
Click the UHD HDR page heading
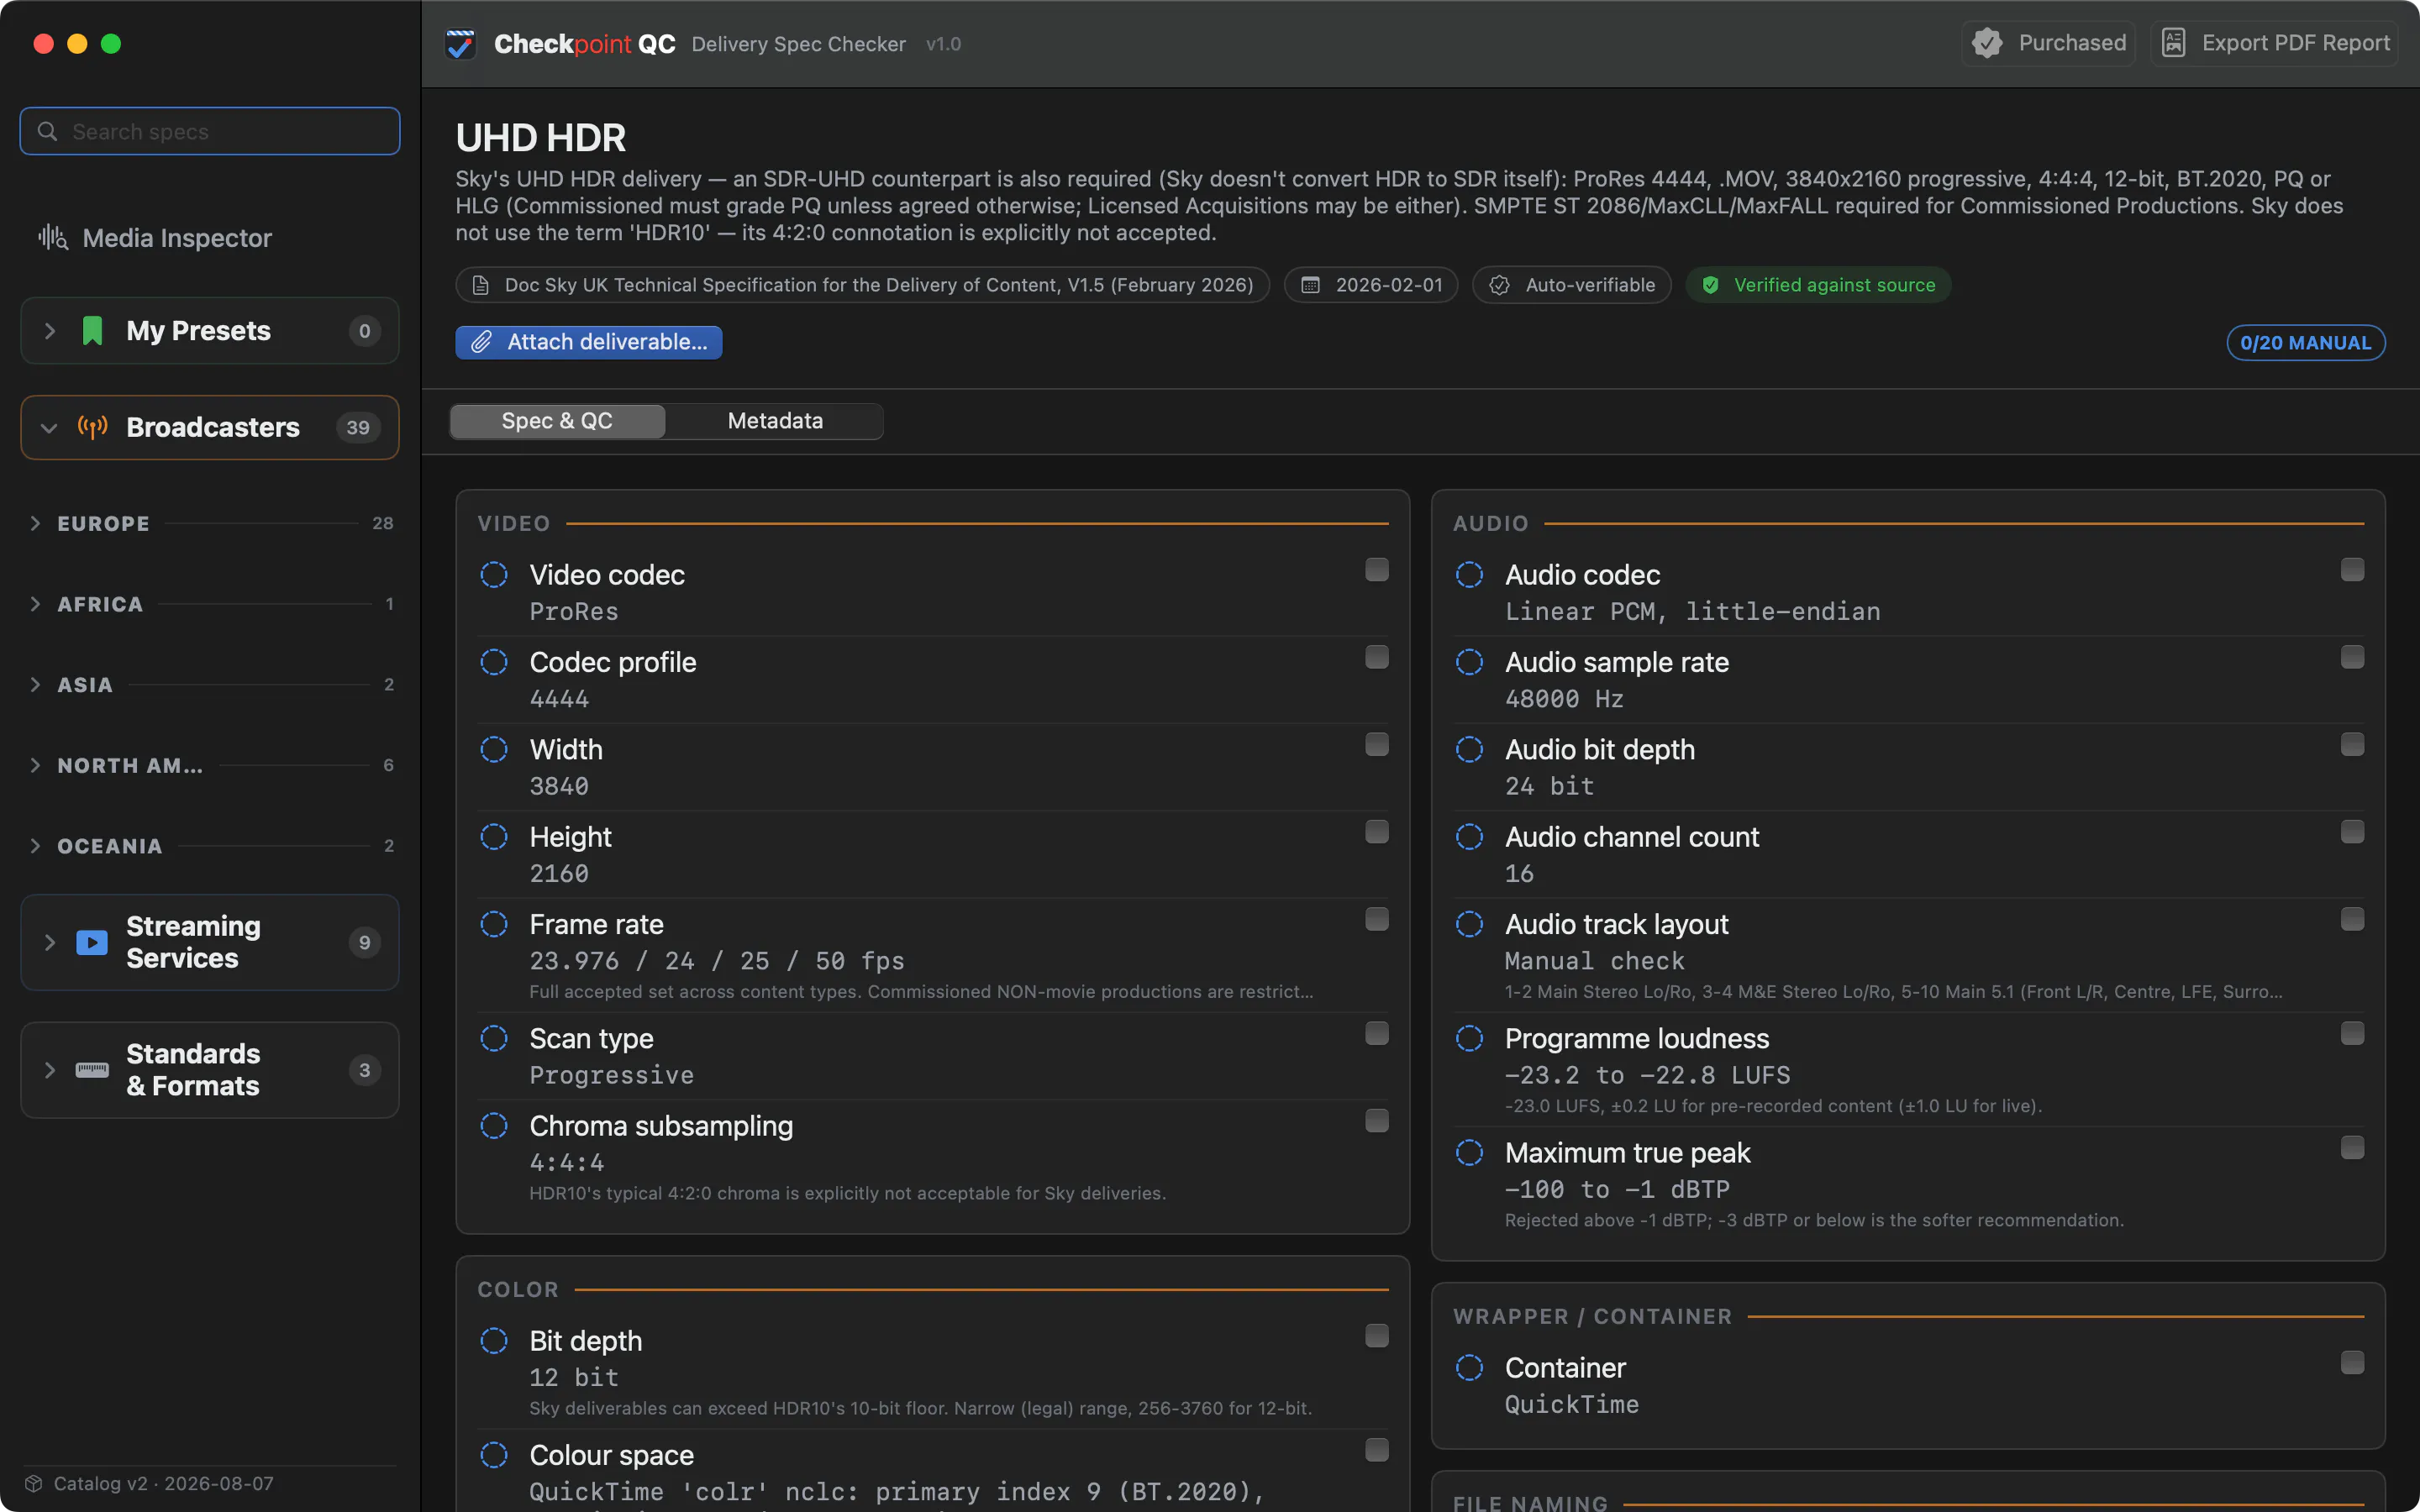click(541, 138)
